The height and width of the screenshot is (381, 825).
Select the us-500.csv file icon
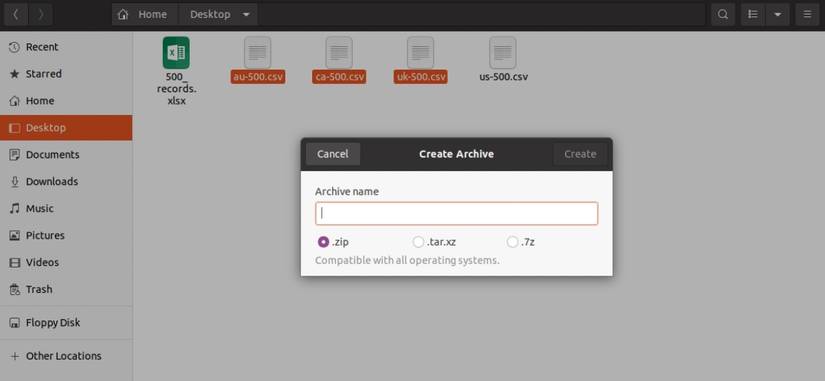coord(502,53)
